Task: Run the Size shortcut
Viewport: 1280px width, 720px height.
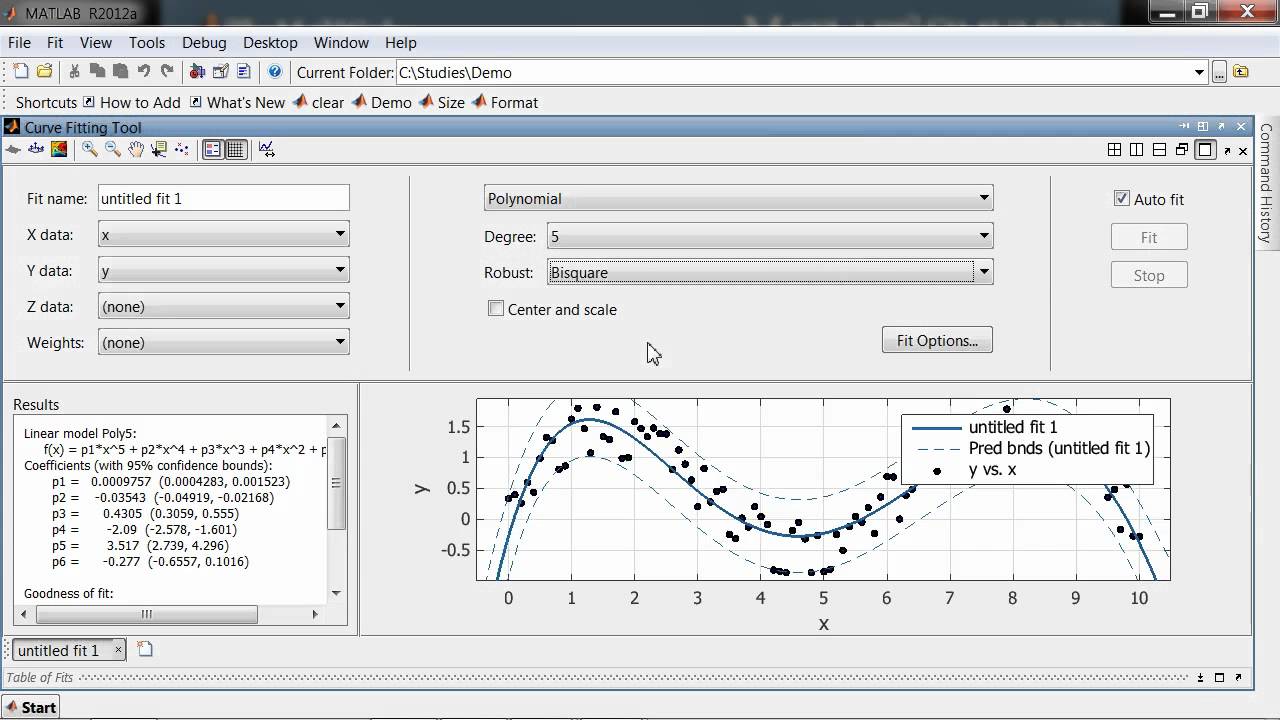Action: click(x=441, y=102)
